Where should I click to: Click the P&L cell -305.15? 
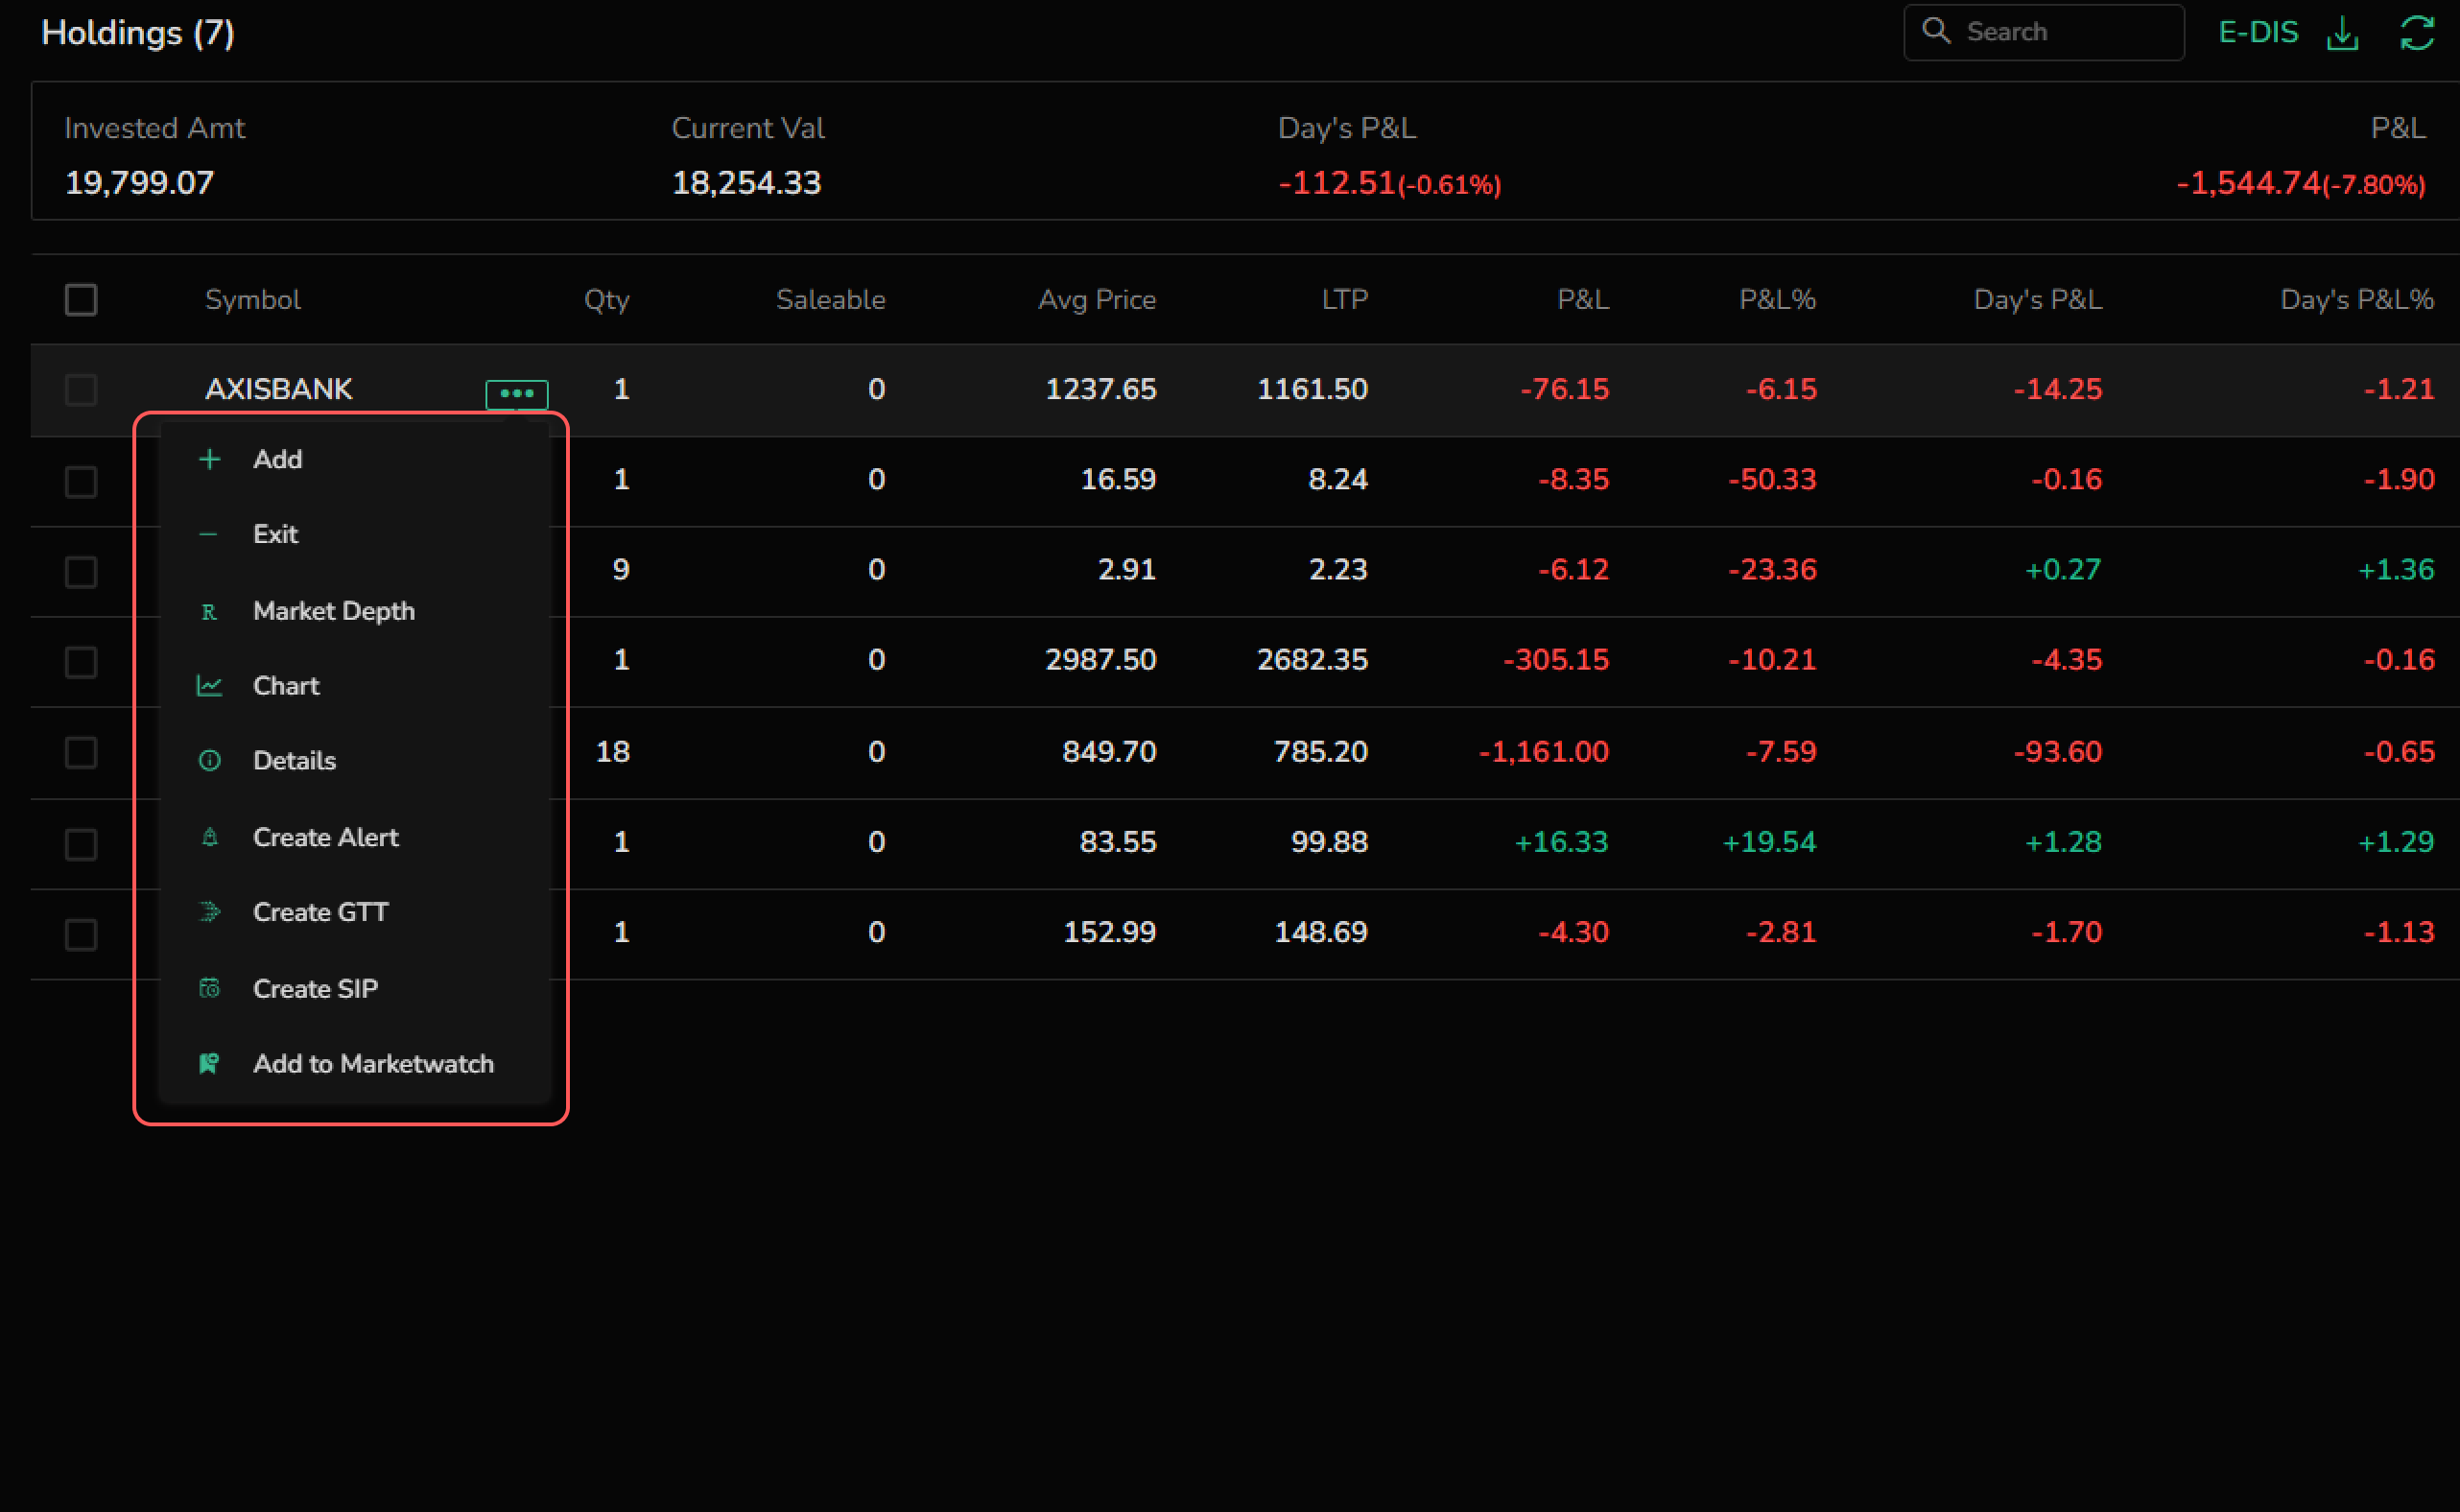pos(1555,659)
